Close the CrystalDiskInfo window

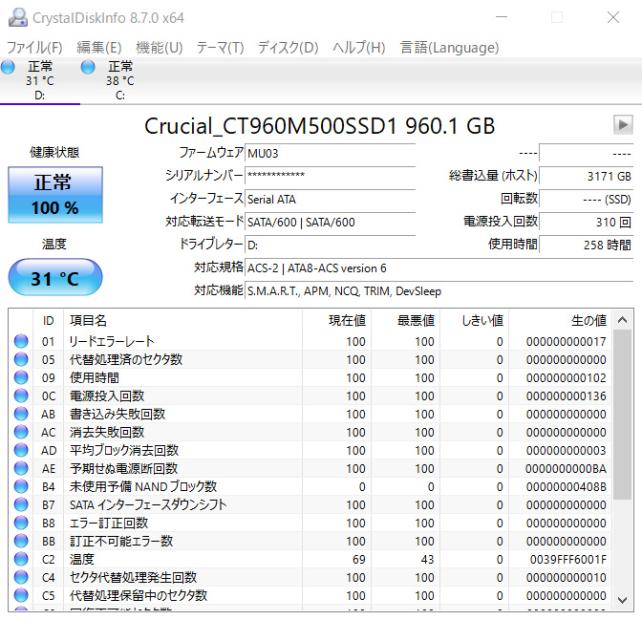coord(613,17)
